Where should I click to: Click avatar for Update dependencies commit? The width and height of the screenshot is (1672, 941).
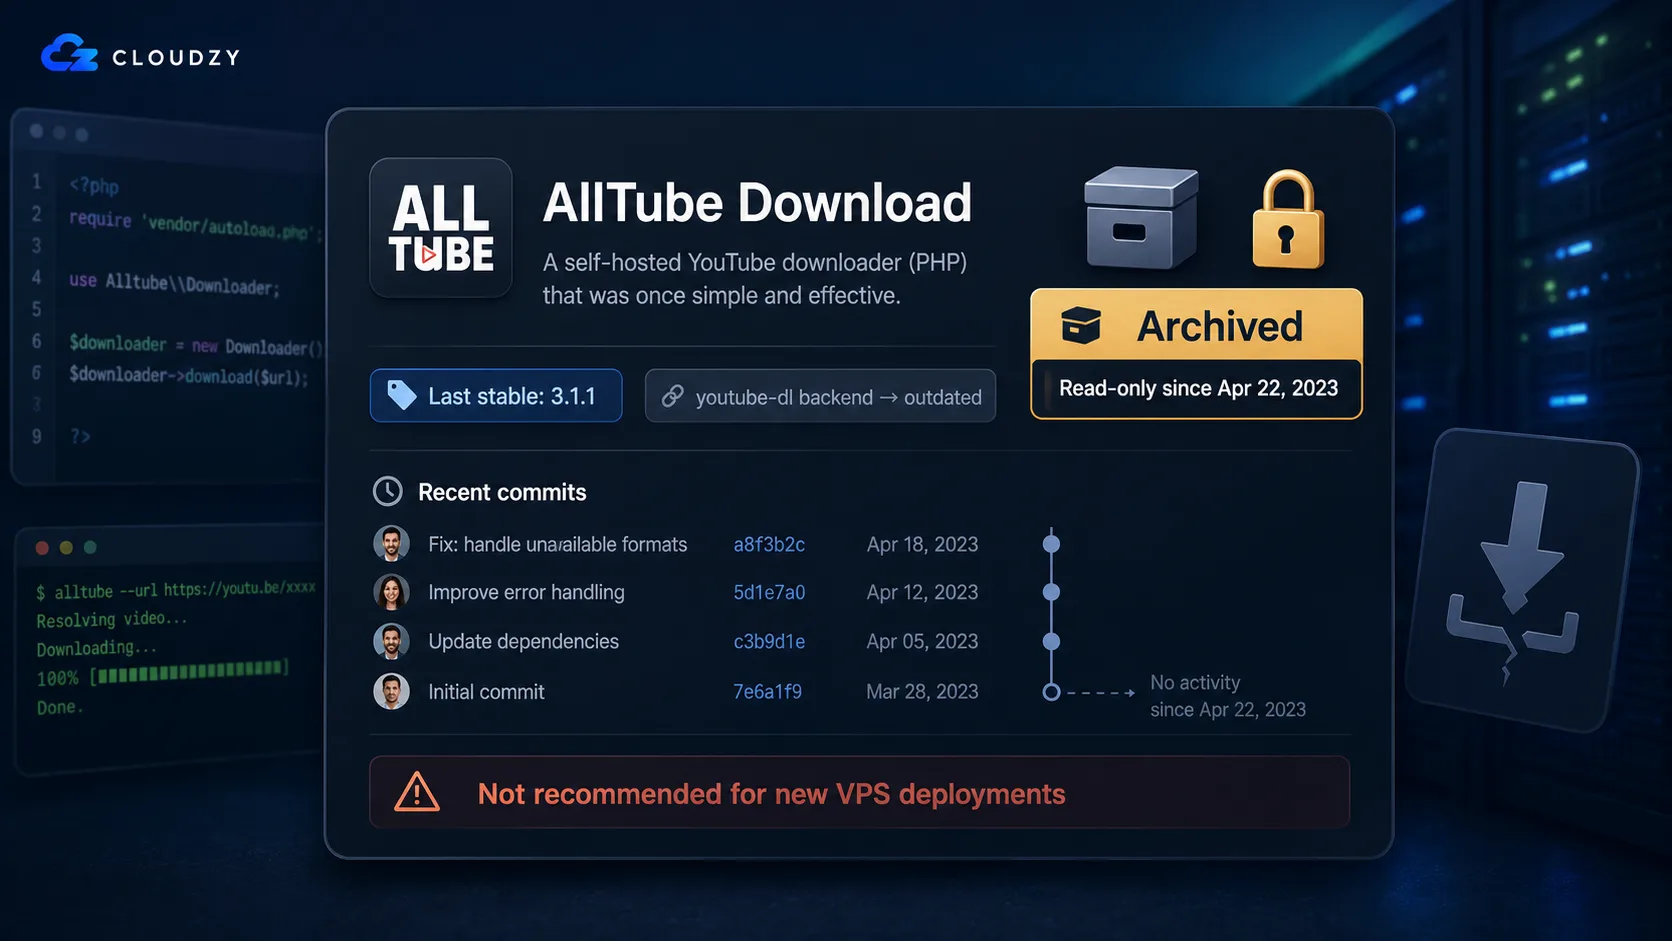pyautogui.click(x=391, y=641)
